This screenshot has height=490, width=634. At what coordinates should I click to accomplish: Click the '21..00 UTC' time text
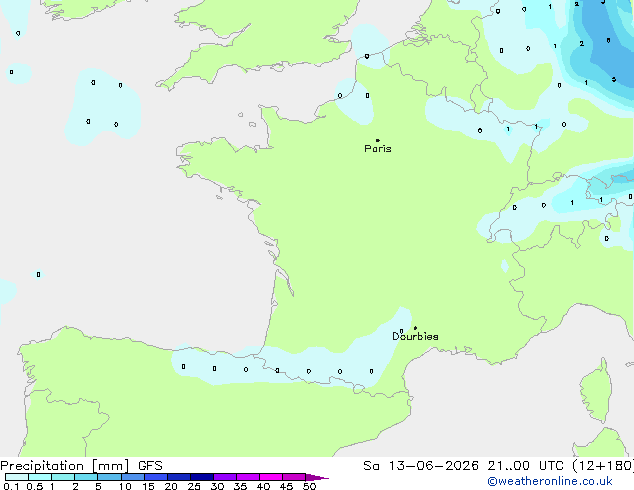[x=525, y=466]
